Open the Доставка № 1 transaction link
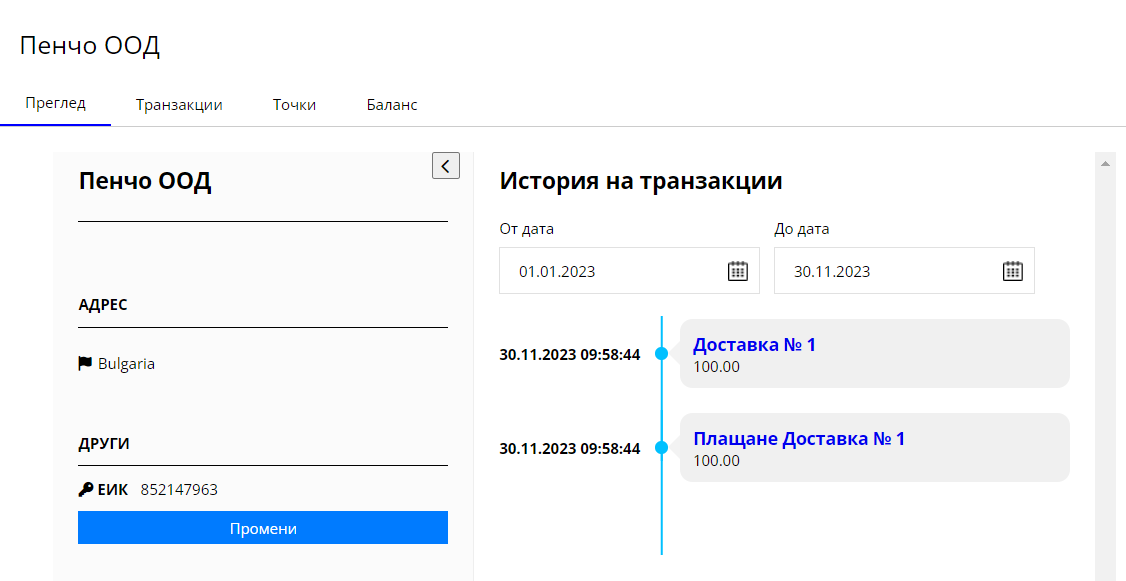Image resolution: width=1126 pixels, height=581 pixels. (754, 345)
